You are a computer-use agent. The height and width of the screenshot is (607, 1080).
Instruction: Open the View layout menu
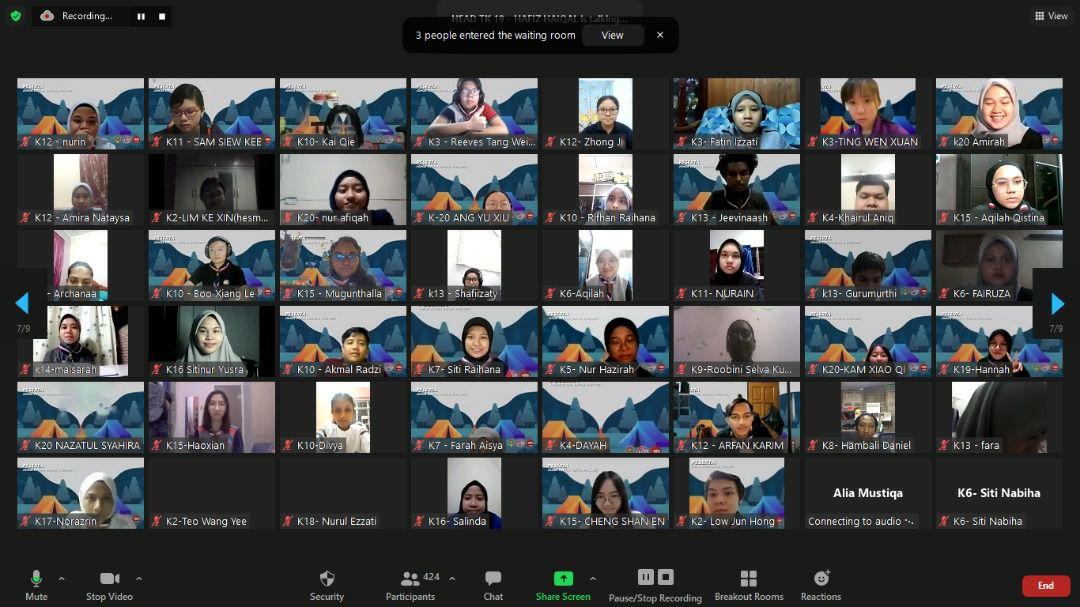point(1051,16)
